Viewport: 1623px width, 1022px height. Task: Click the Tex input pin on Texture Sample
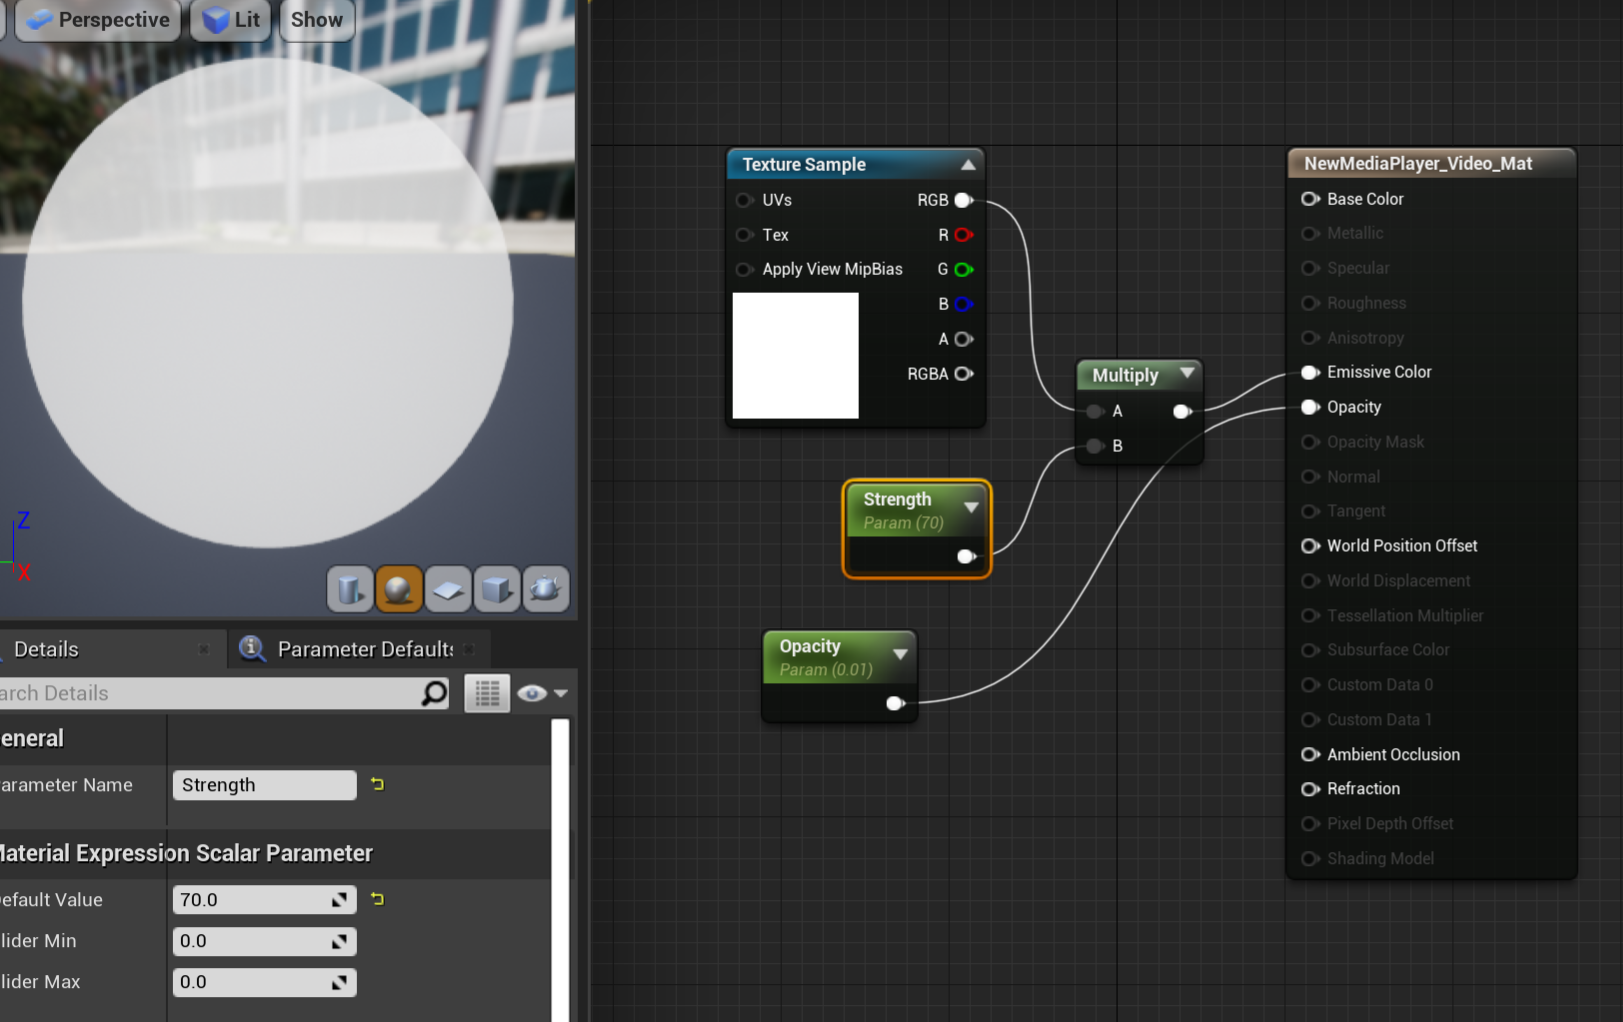pyautogui.click(x=744, y=235)
